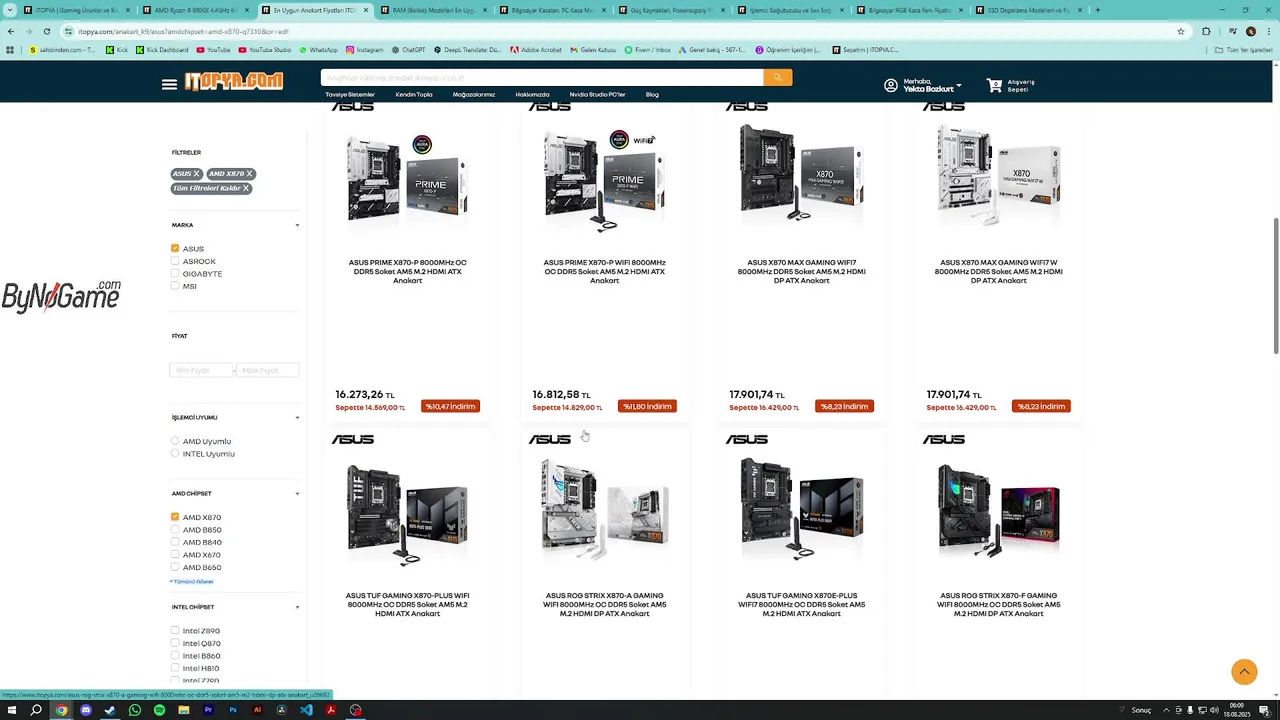The height and width of the screenshot is (720, 1280).
Task: Collapse the MARKA filter section
Action: (x=297, y=225)
